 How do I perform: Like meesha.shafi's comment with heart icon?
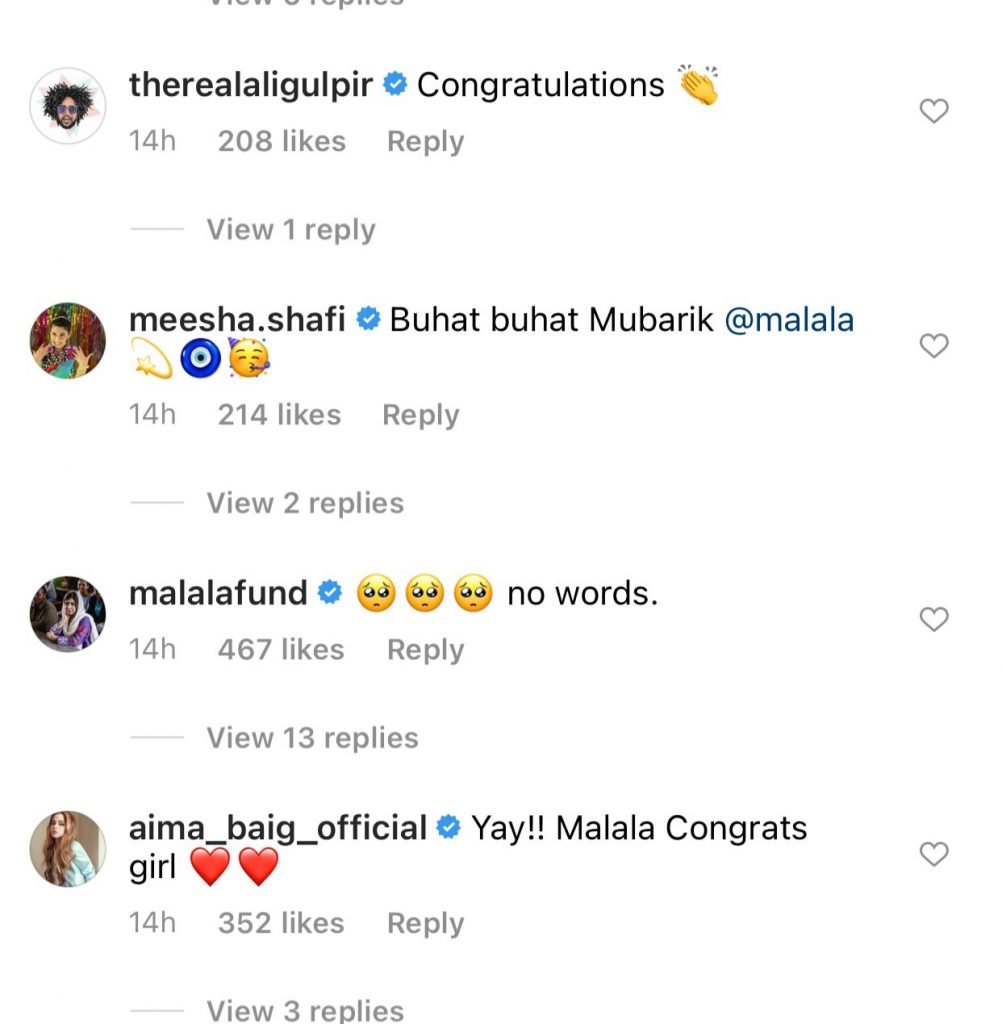coord(933,346)
